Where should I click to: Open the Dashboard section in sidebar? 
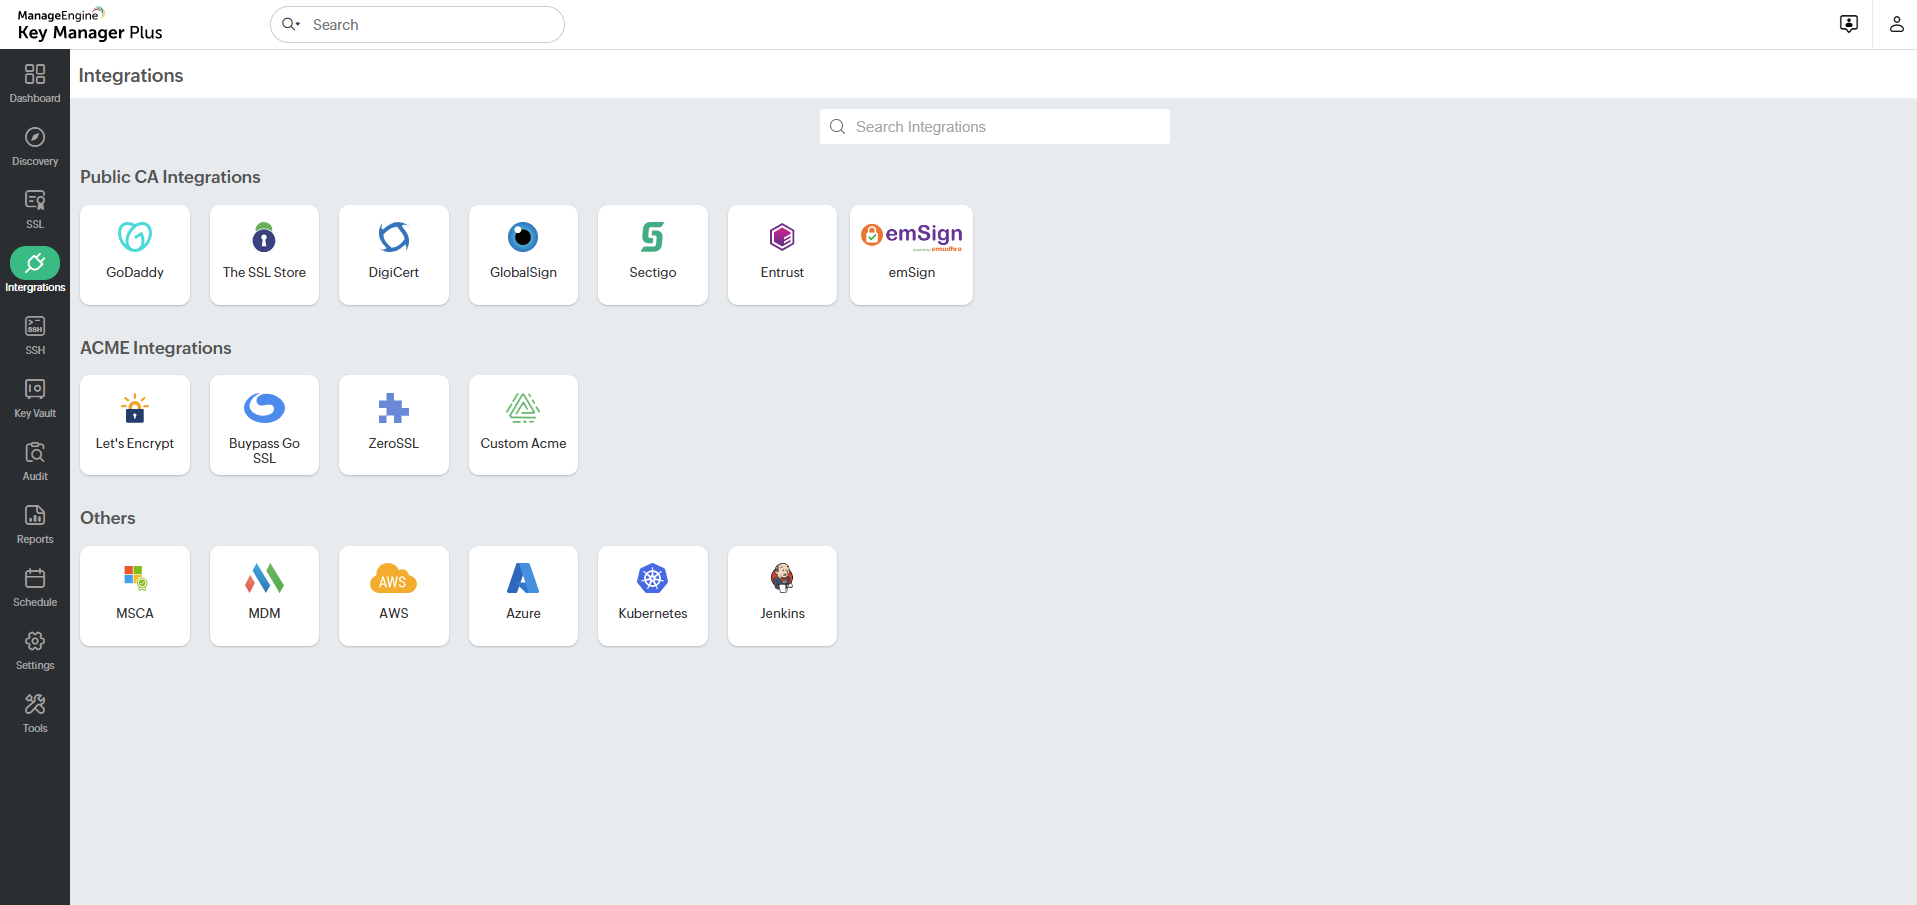click(x=35, y=83)
